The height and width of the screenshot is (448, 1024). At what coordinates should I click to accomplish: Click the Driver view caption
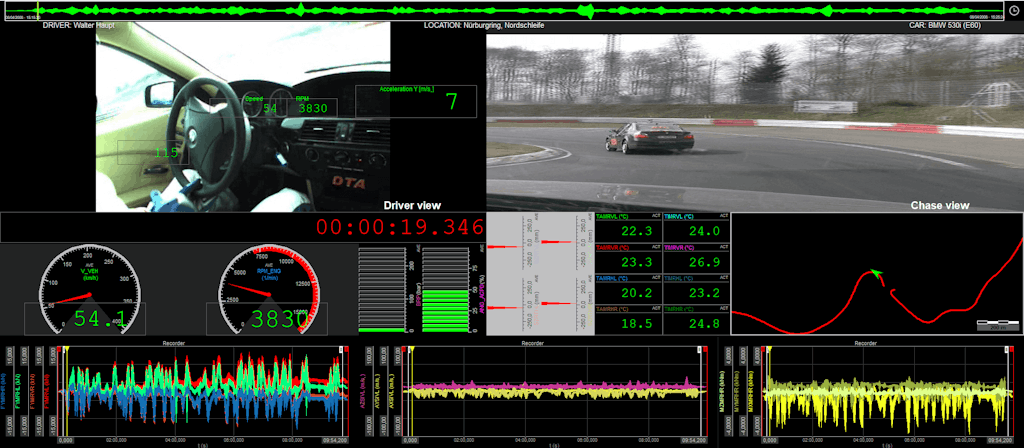tap(412, 205)
